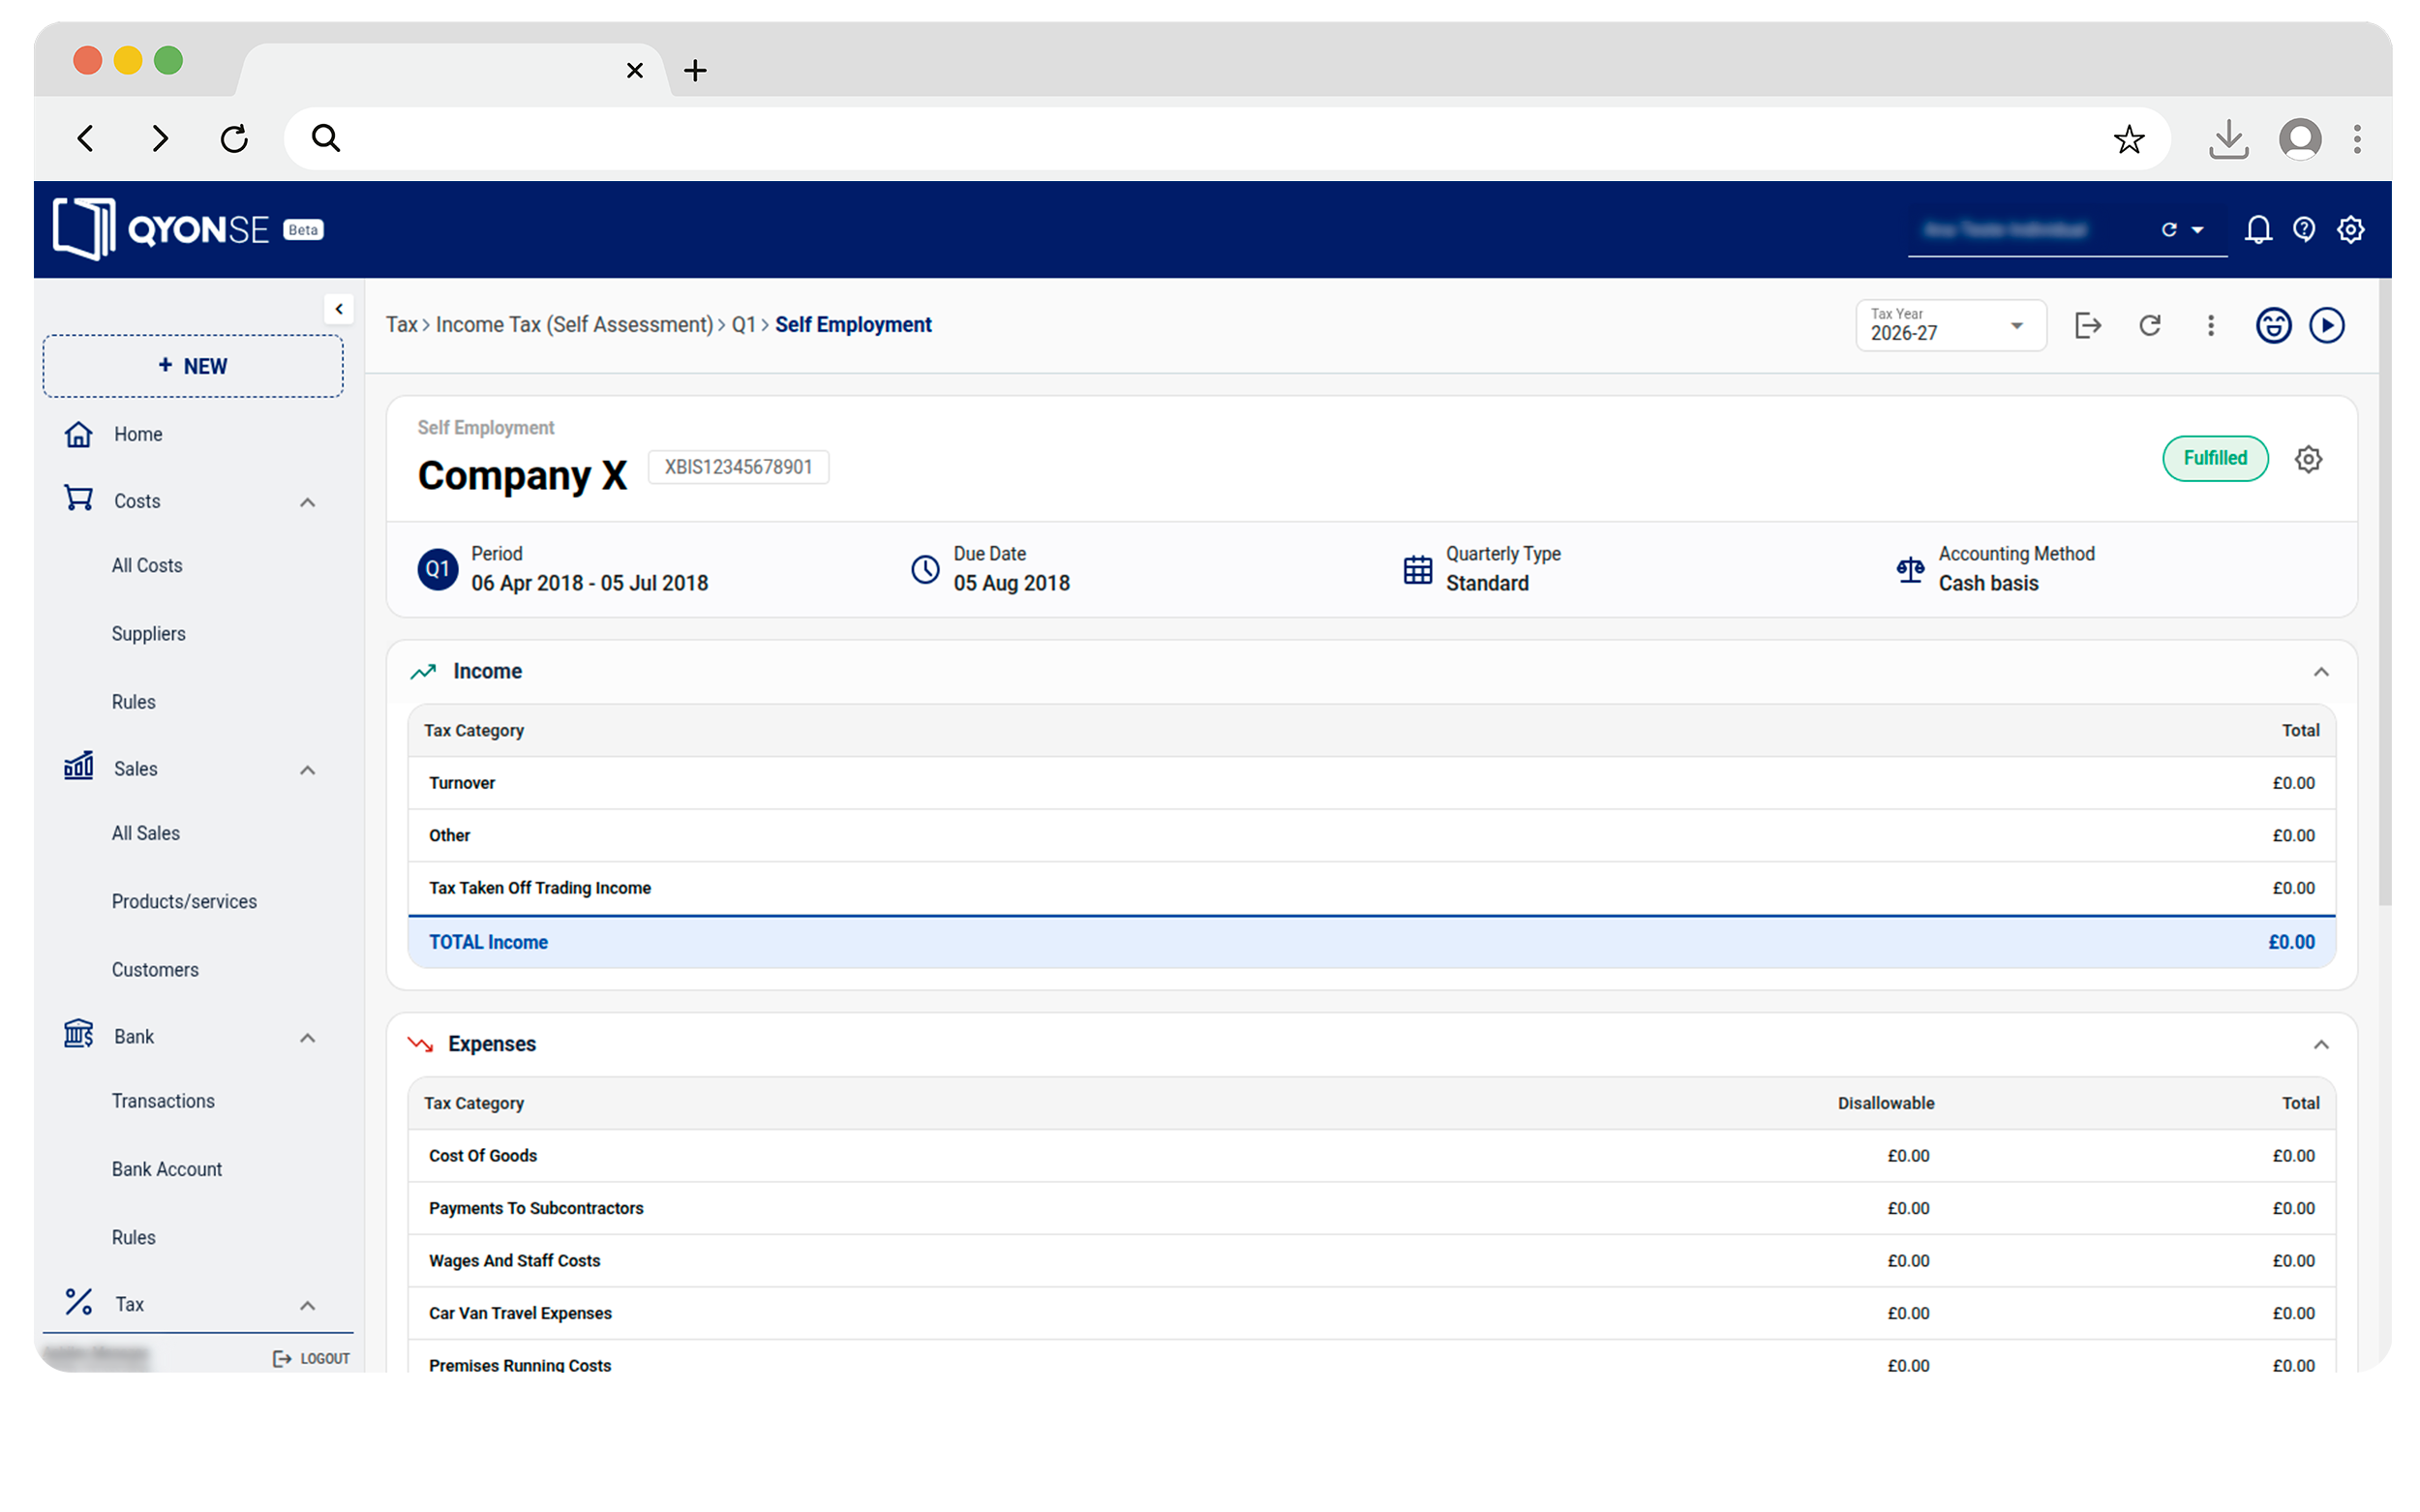Screen dimensions: 2420x1512
Task: Go to Income Tax (Self Assessment) breadcrumb
Action: click(574, 325)
